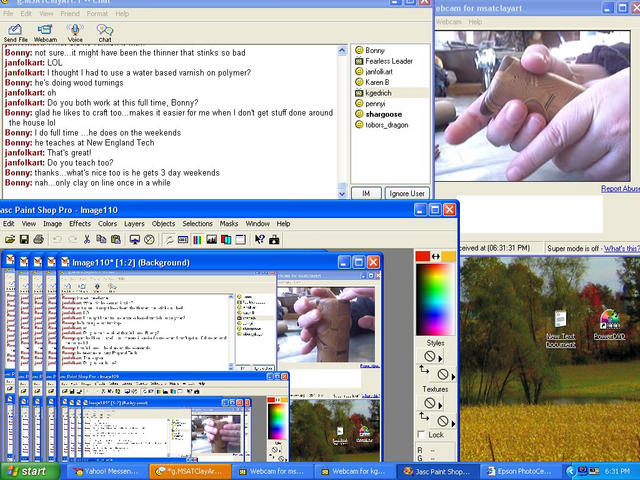Viewport: 640px width, 480px height.
Task: Click the context help arrow-question icon
Action: [260, 240]
